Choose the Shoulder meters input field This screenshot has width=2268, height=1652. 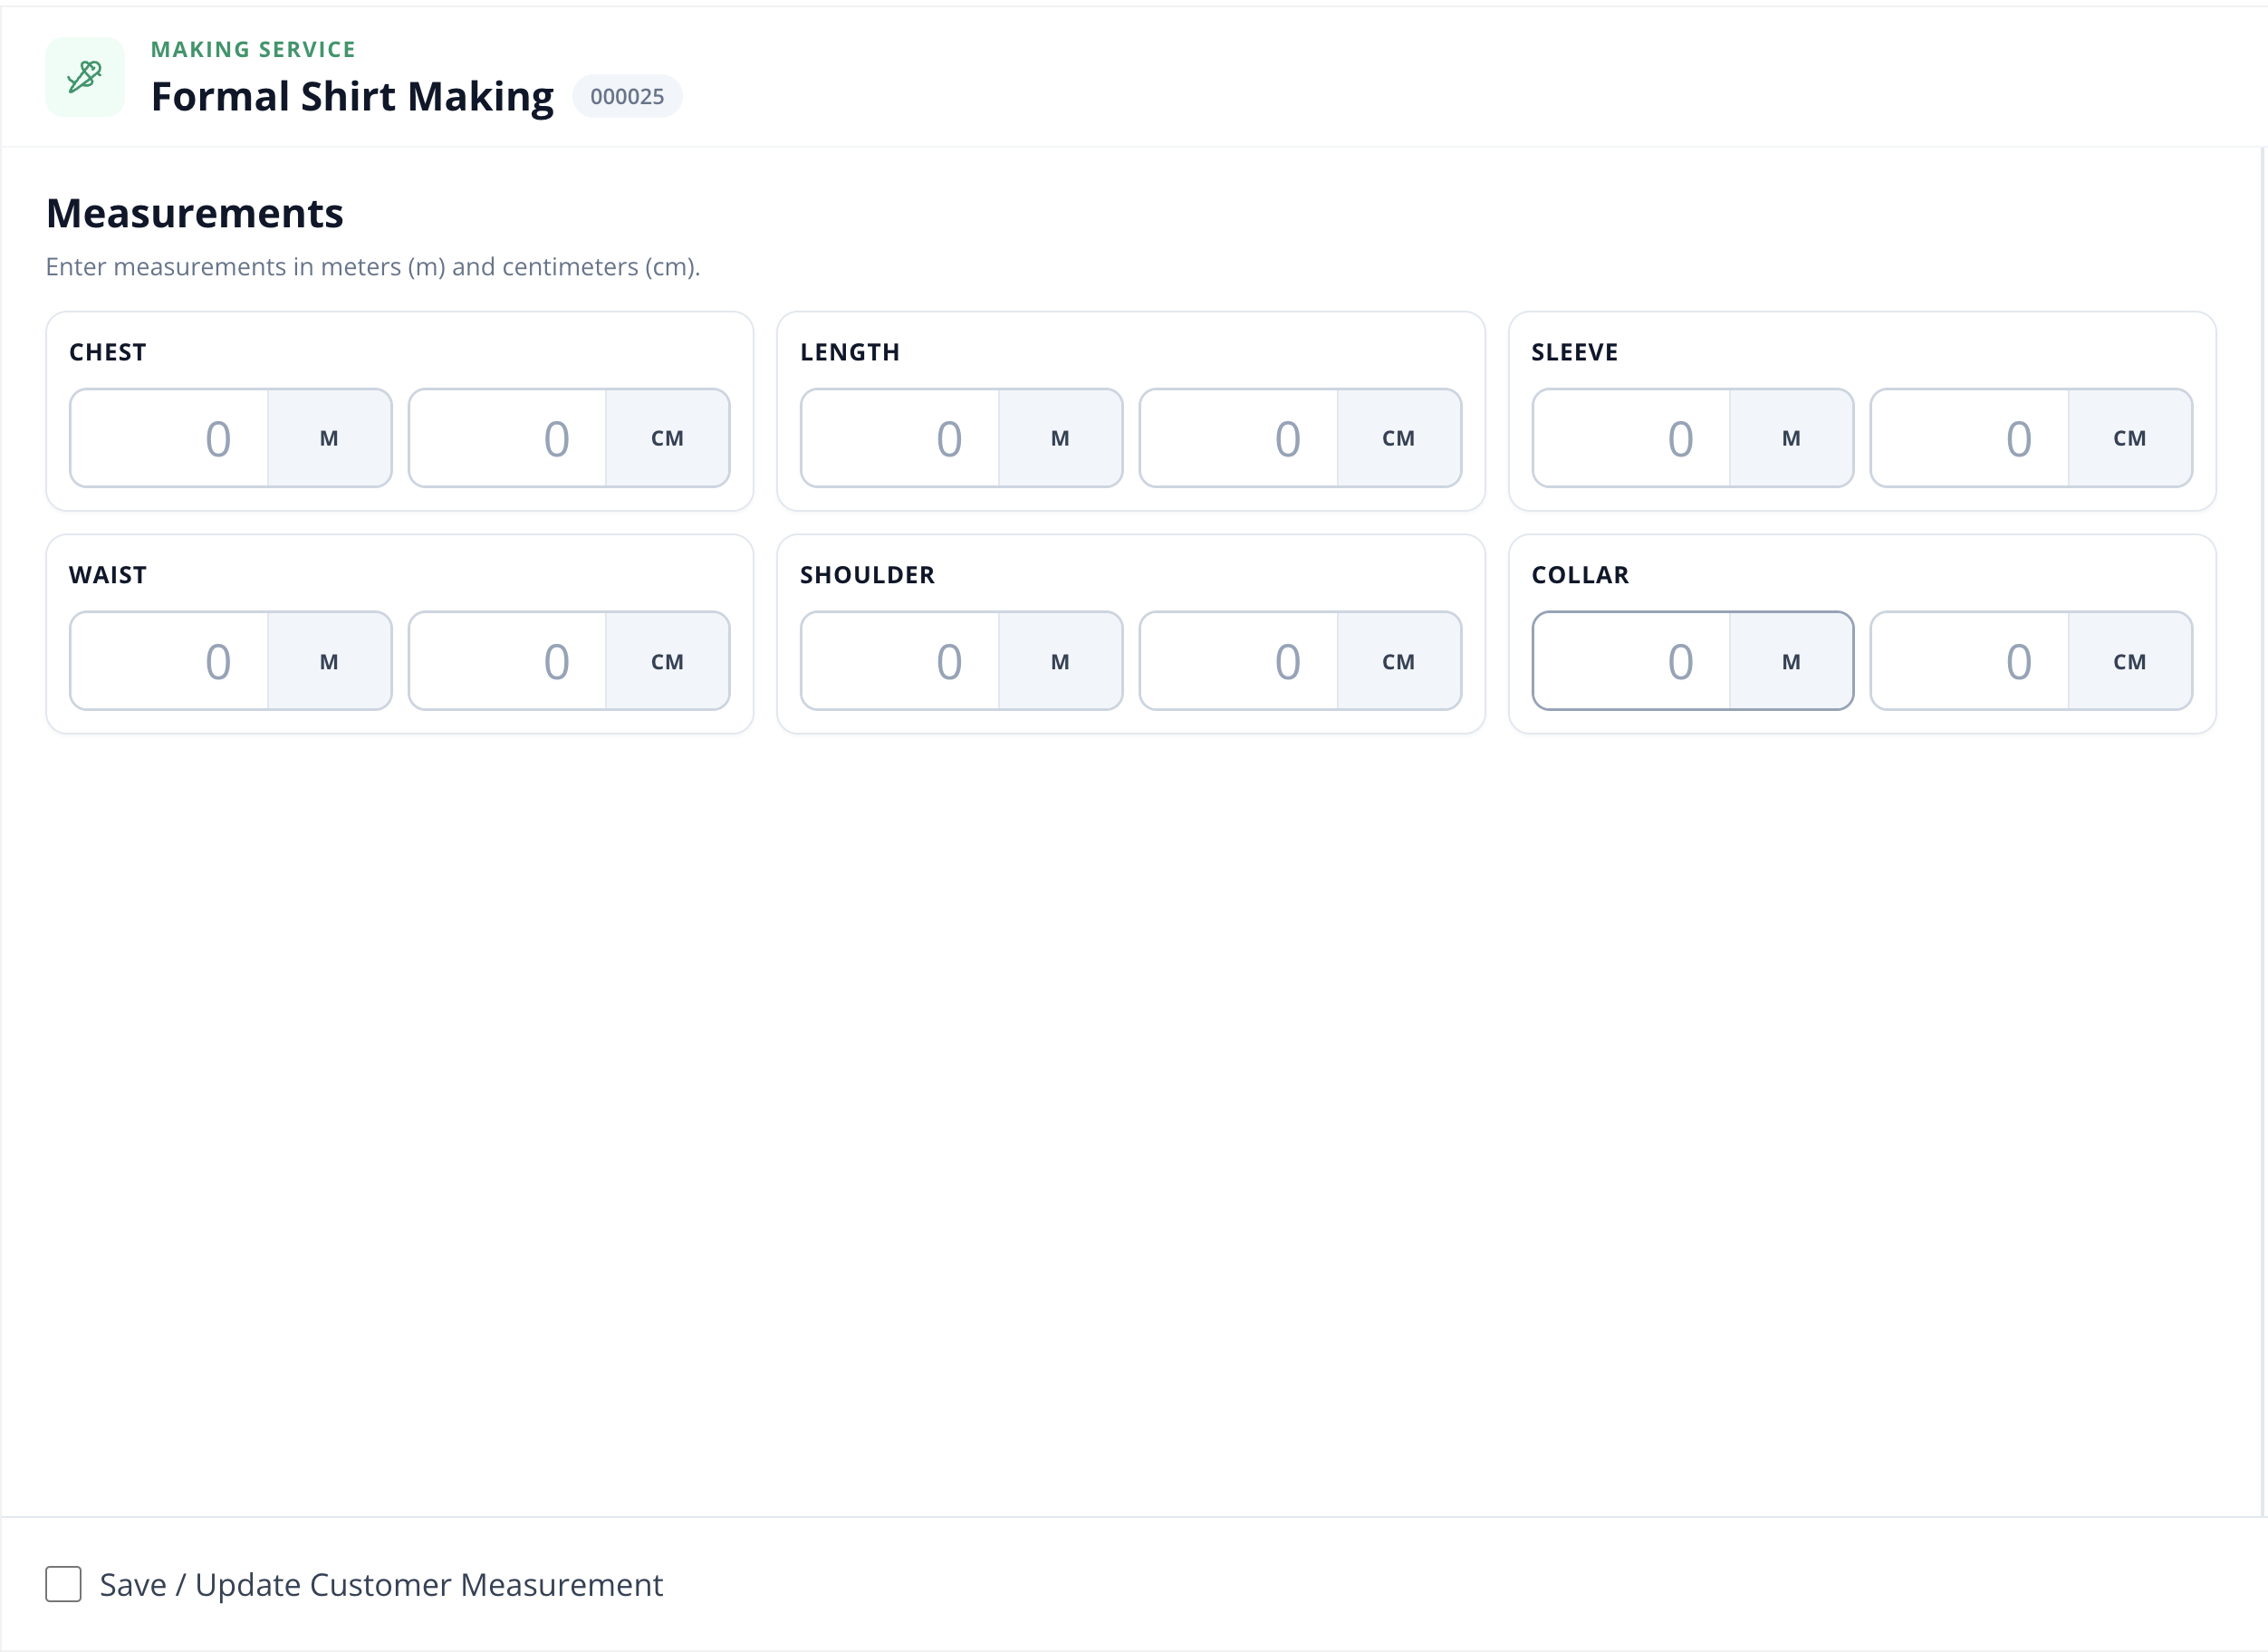(x=900, y=661)
